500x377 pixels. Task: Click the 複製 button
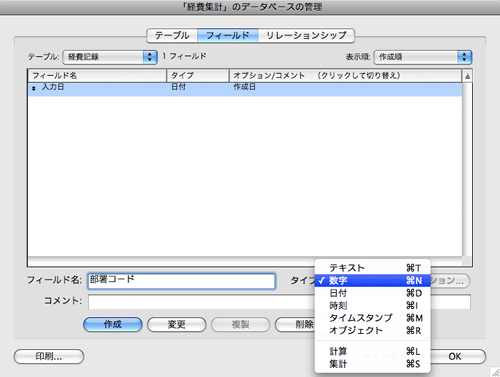(x=241, y=324)
